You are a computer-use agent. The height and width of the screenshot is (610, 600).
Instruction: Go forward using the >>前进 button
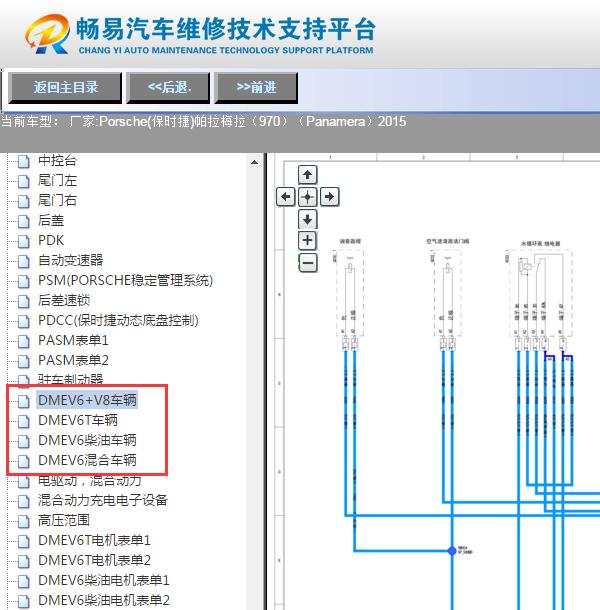click(x=256, y=88)
